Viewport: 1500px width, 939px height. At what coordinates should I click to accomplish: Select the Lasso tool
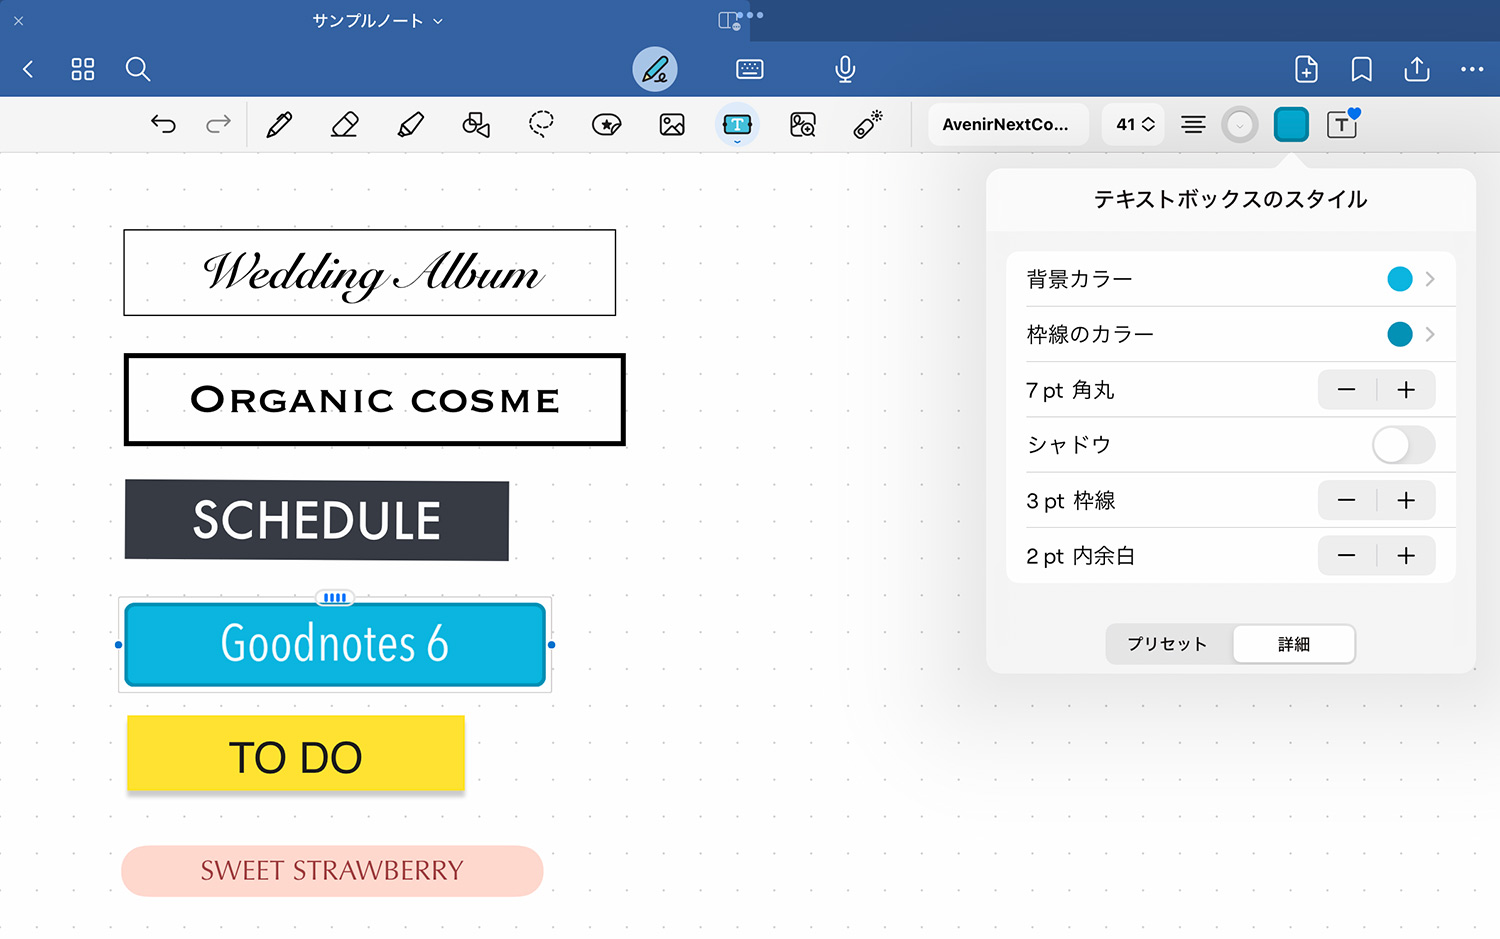pos(541,124)
